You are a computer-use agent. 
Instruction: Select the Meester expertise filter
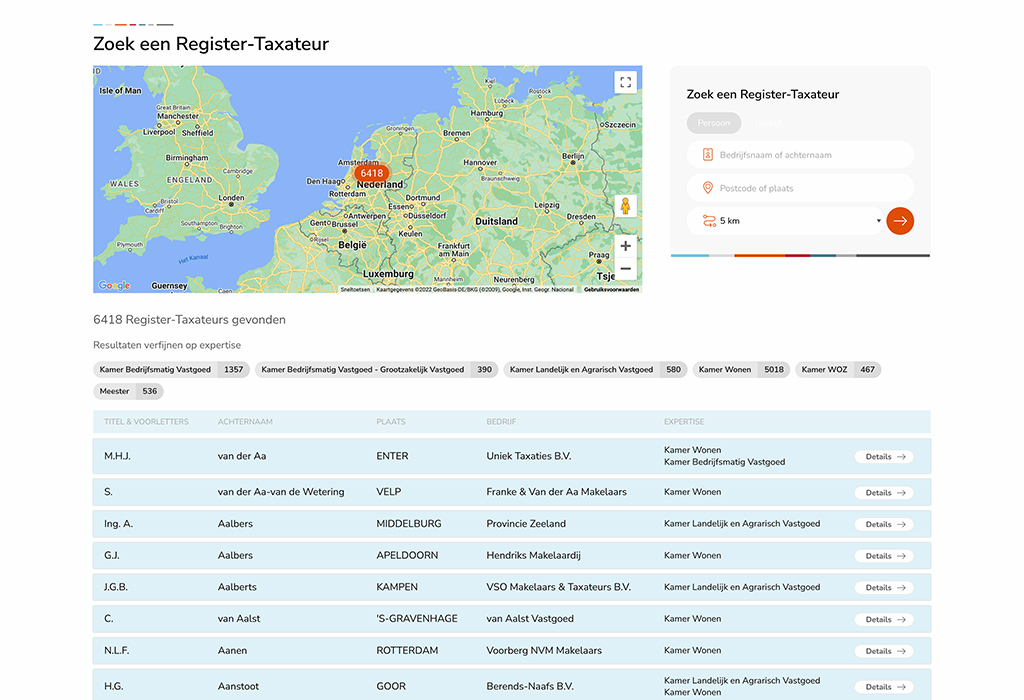tap(128, 391)
